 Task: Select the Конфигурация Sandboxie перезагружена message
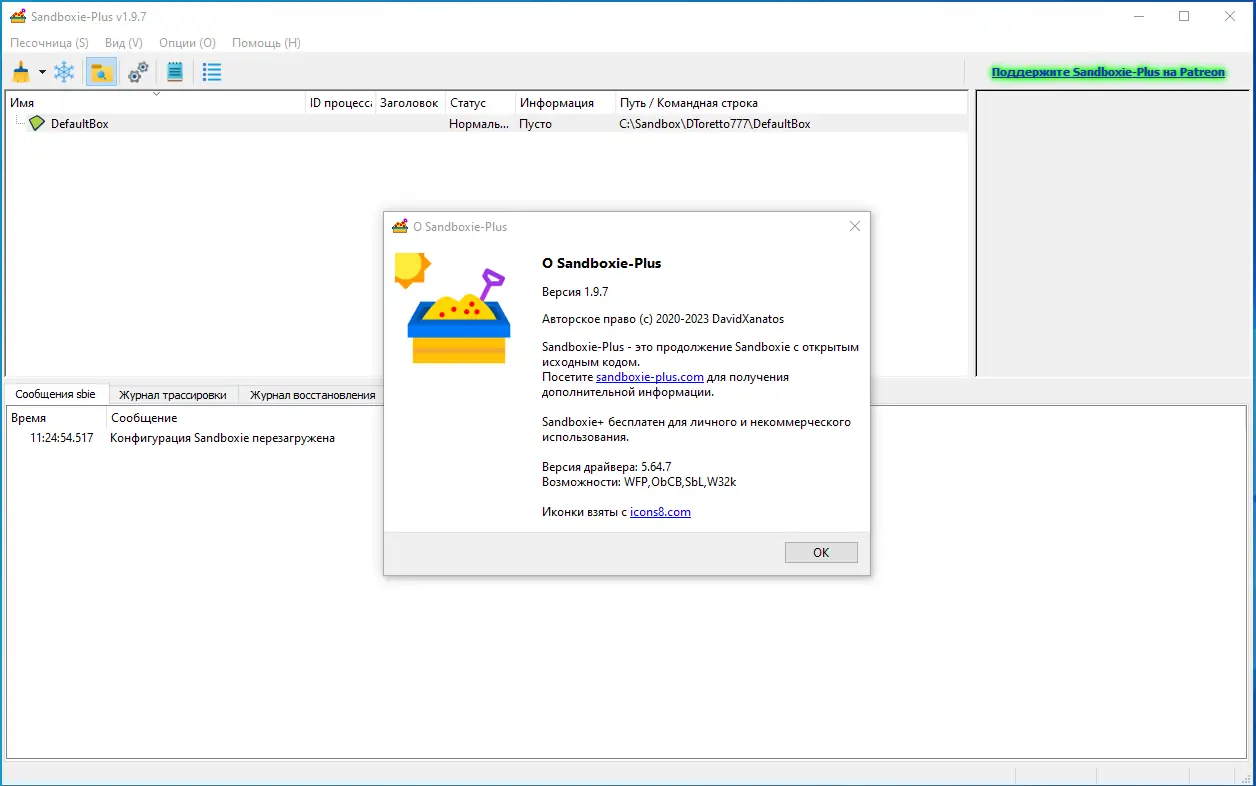pos(222,438)
